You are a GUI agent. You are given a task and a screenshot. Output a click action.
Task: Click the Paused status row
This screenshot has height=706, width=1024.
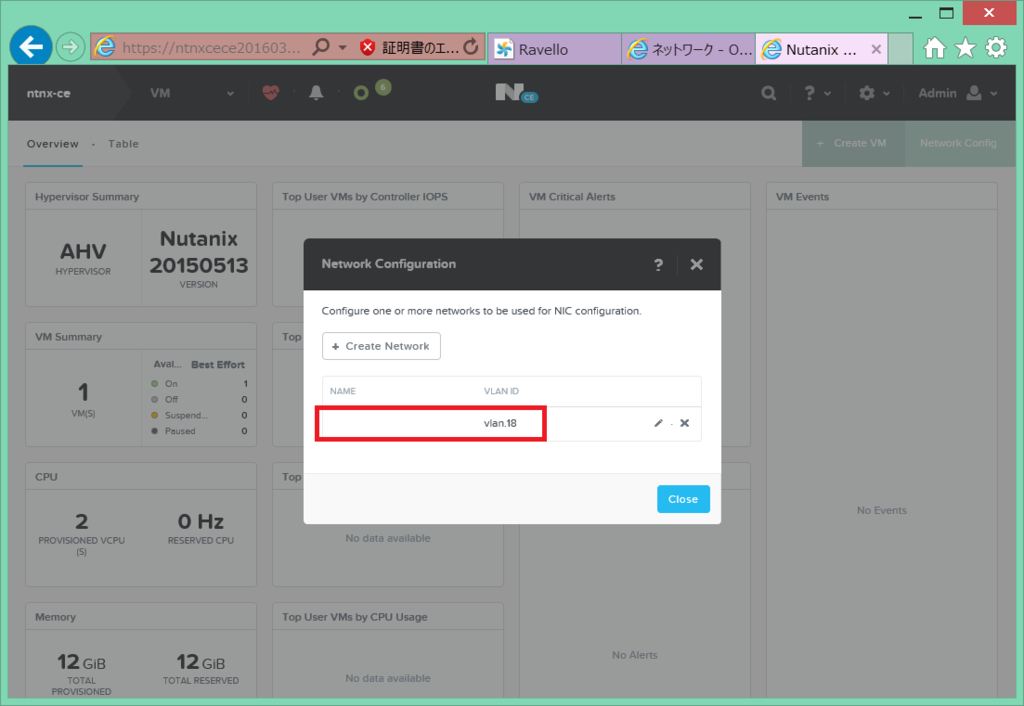tap(199, 430)
